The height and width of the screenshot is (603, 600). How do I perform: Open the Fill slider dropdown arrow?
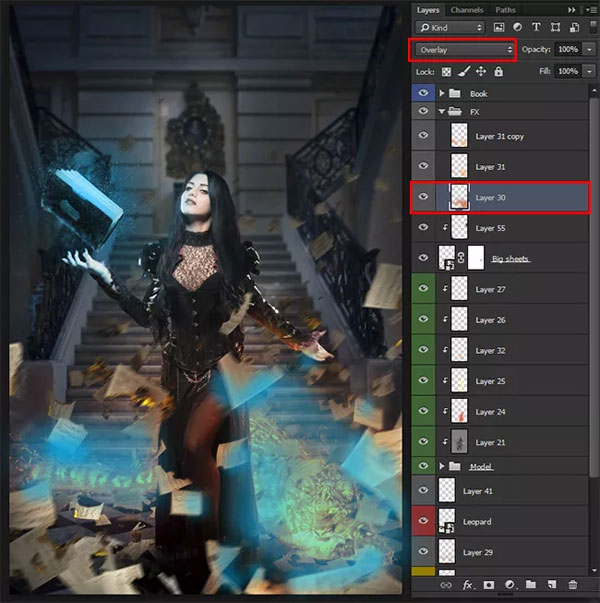coord(589,71)
